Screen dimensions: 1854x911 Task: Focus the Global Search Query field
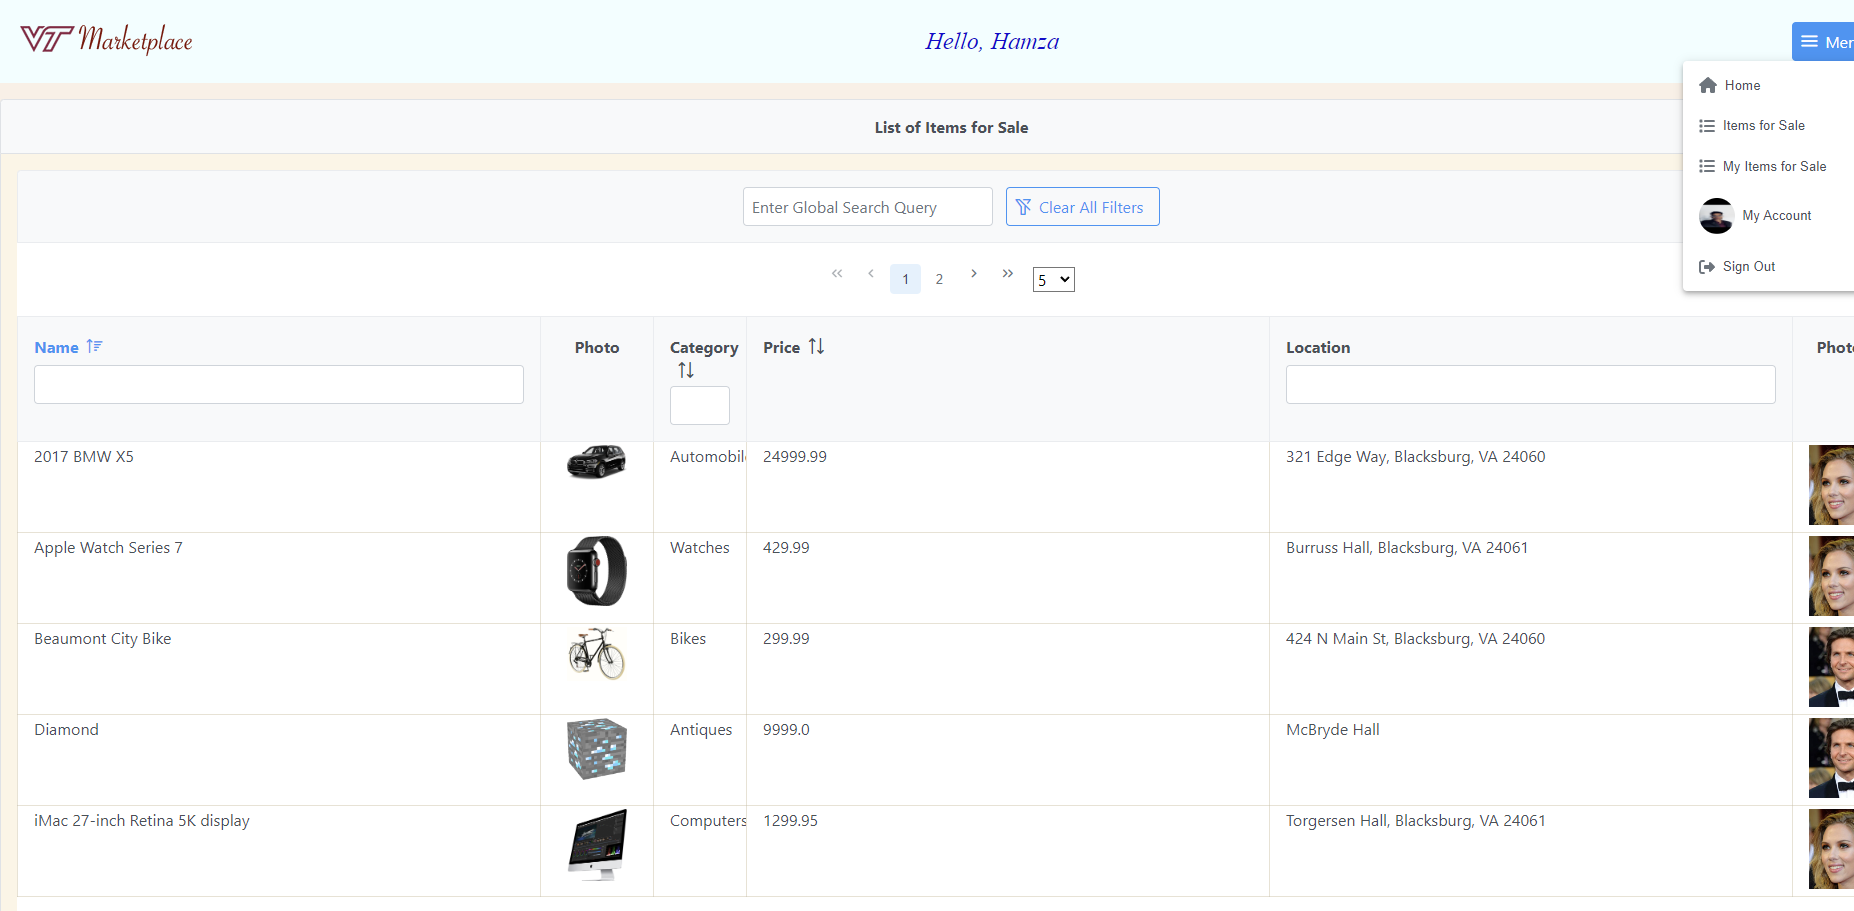(x=868, y=207)
